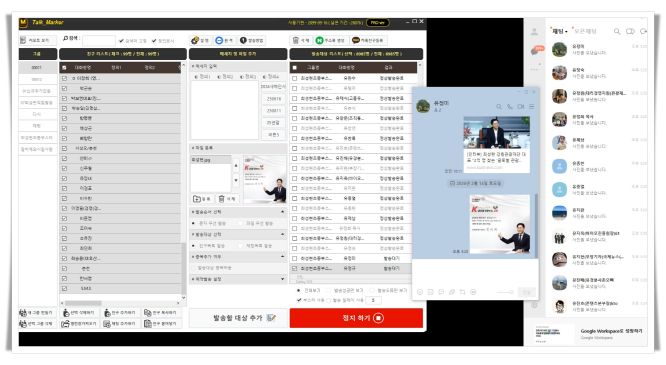This screenshot has height=365, width=666.
Task: Open the news link preview thumbnail in chat
Action: click(x=496, y=133)
